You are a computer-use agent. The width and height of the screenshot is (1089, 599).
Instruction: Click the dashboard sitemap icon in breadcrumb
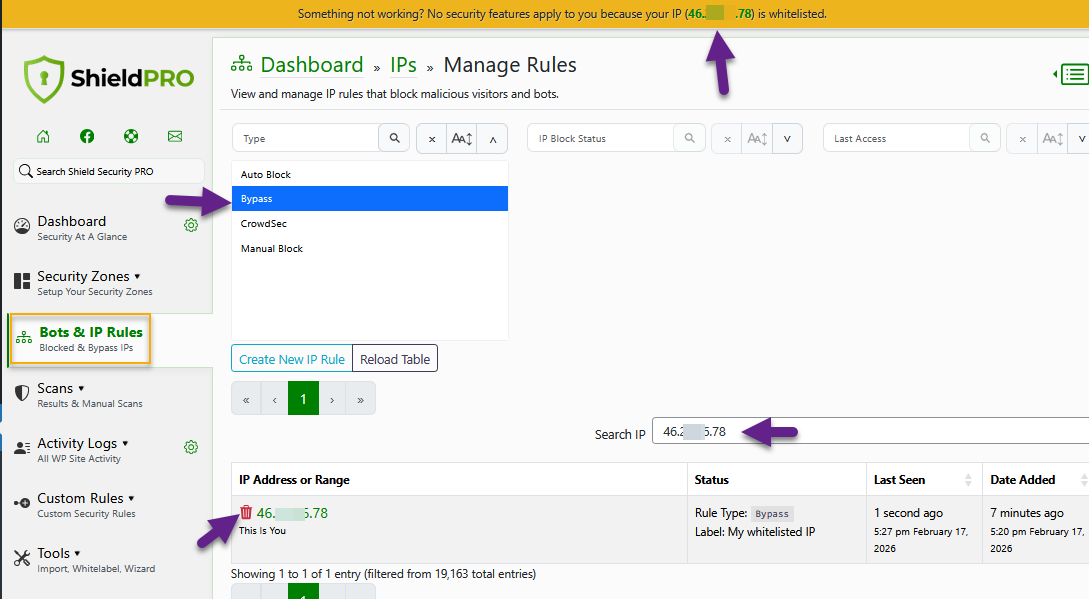[x=241, y=64]
